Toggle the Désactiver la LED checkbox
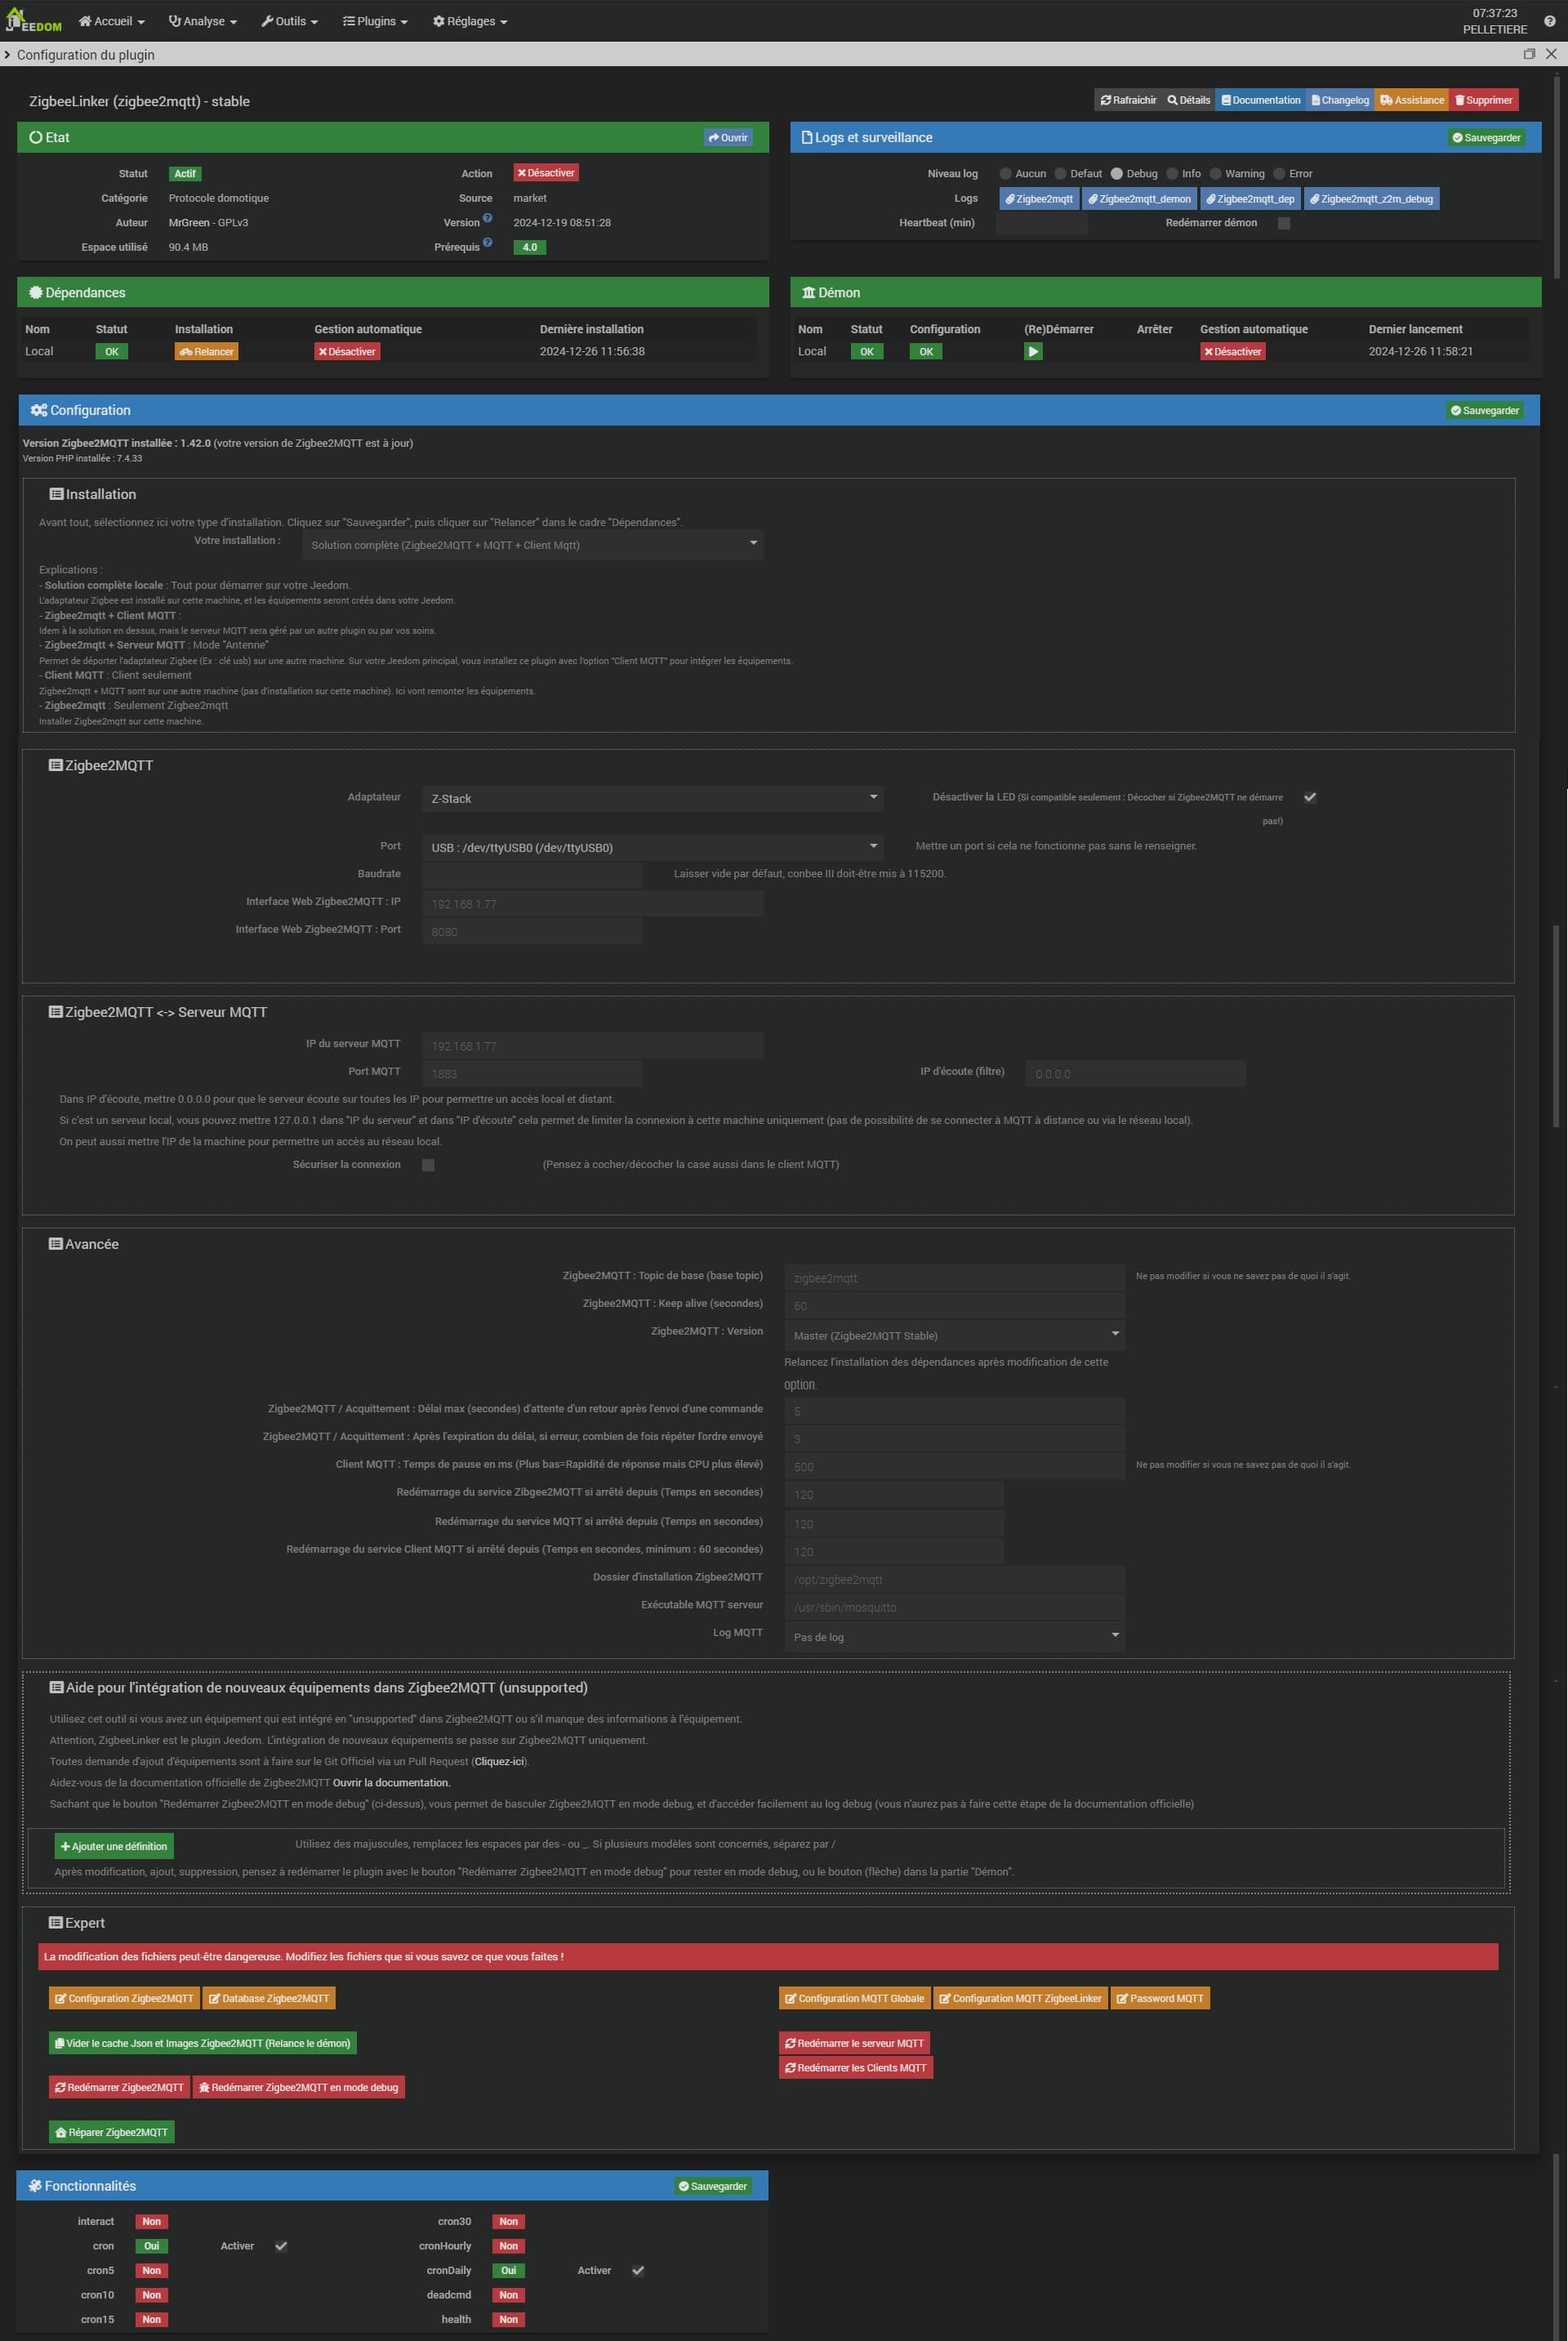Screen dimensions: 1568x2341 point(1309,797)
